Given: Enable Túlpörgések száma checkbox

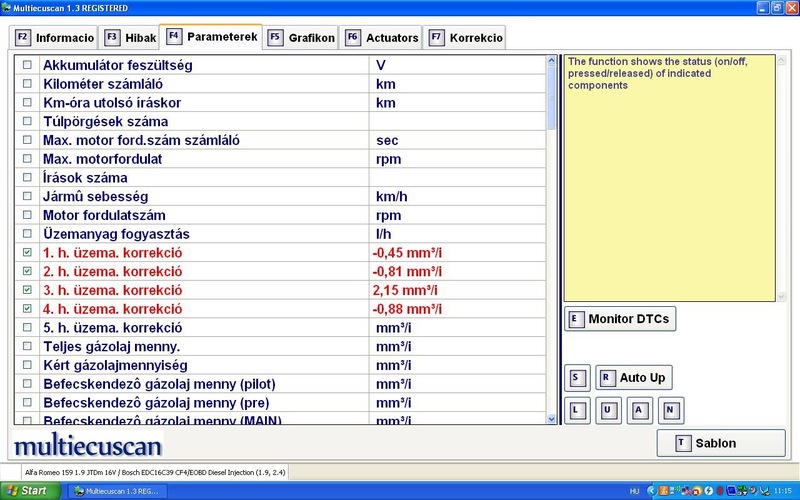Looking at the screenshot, I should (x=27, y=121).
